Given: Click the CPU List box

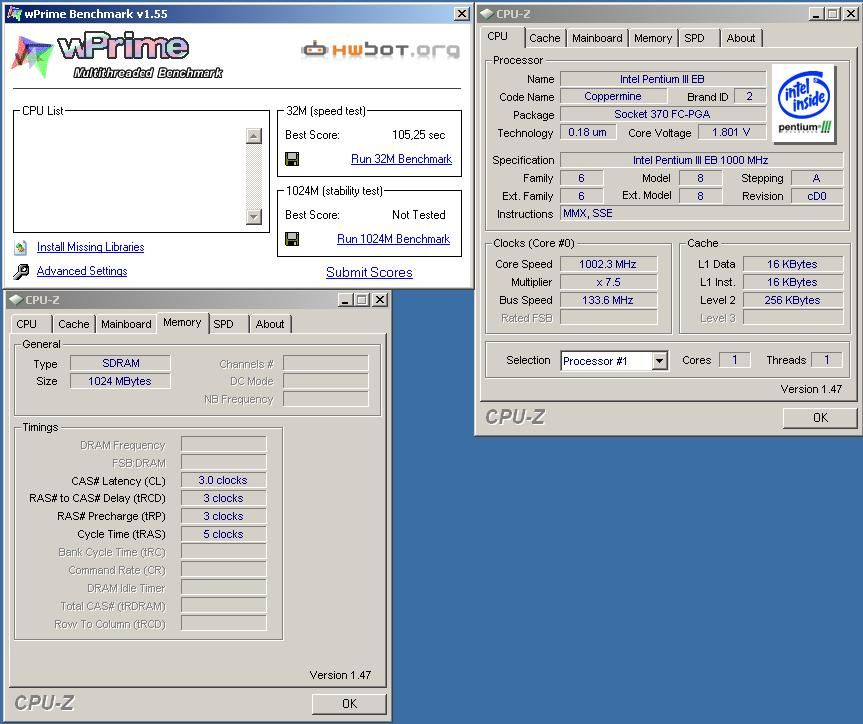Looking at the screenshot, I should pos(141,171).
